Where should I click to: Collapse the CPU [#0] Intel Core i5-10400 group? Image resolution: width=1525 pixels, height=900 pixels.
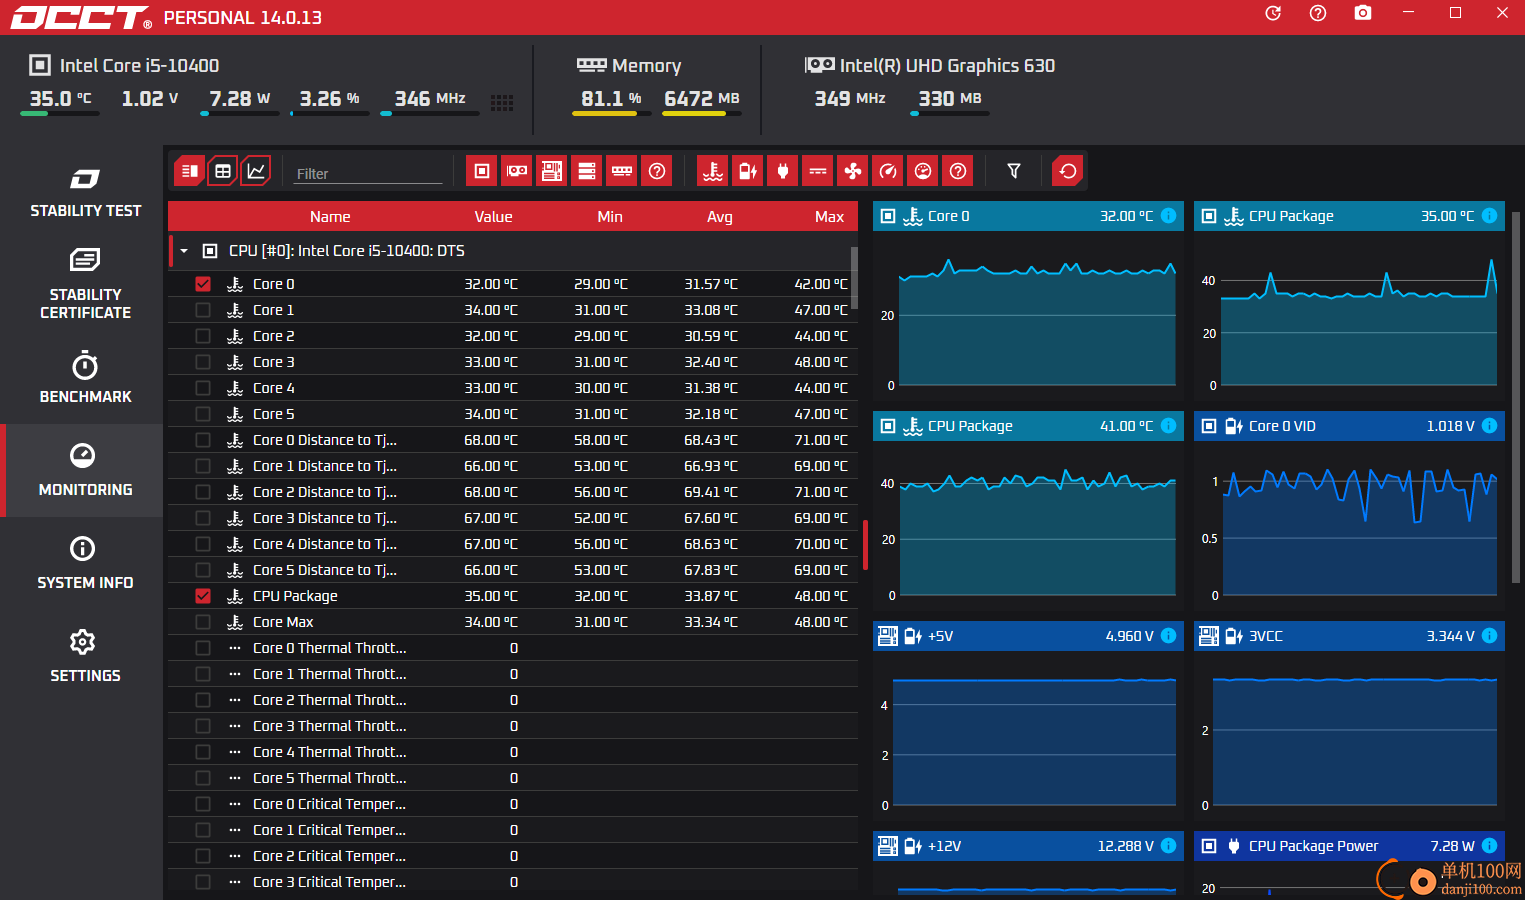[184, 251]
